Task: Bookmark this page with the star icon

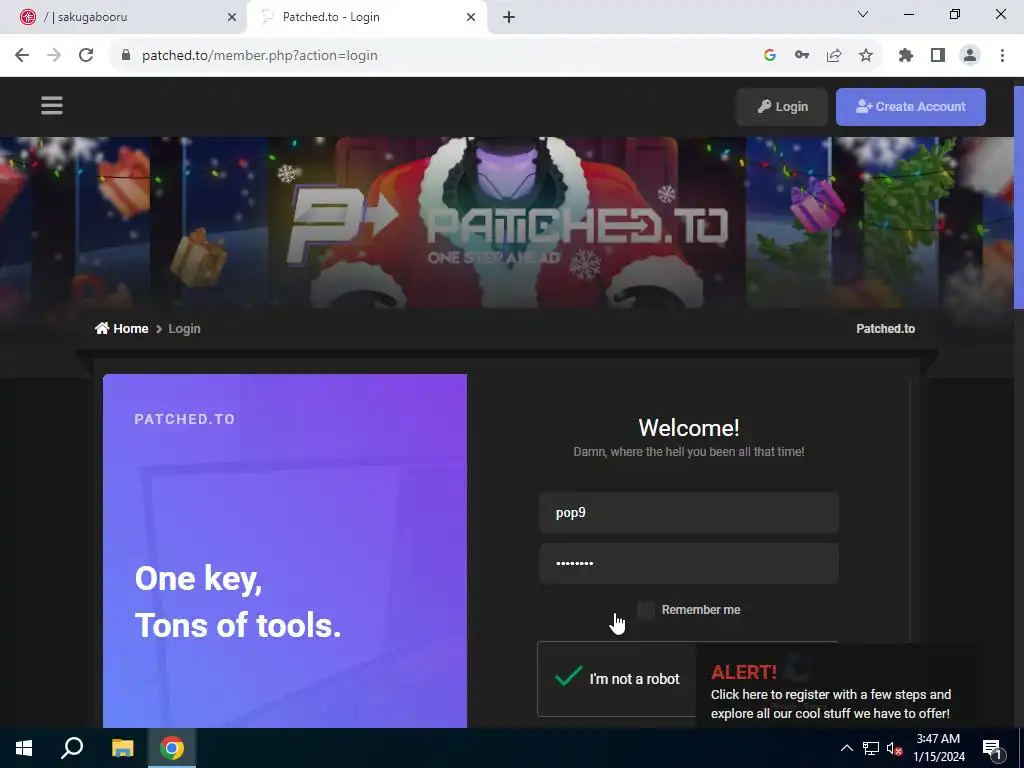Action: (866, 56)
